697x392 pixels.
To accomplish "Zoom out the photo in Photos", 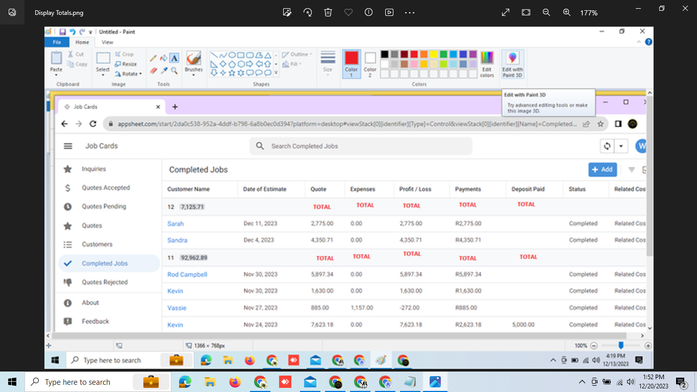I will (x=546, y=12).
